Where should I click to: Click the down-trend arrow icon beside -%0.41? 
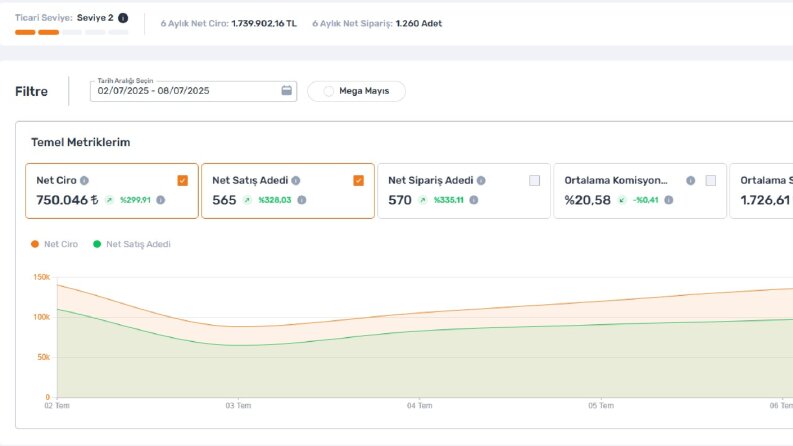(622, 200)
